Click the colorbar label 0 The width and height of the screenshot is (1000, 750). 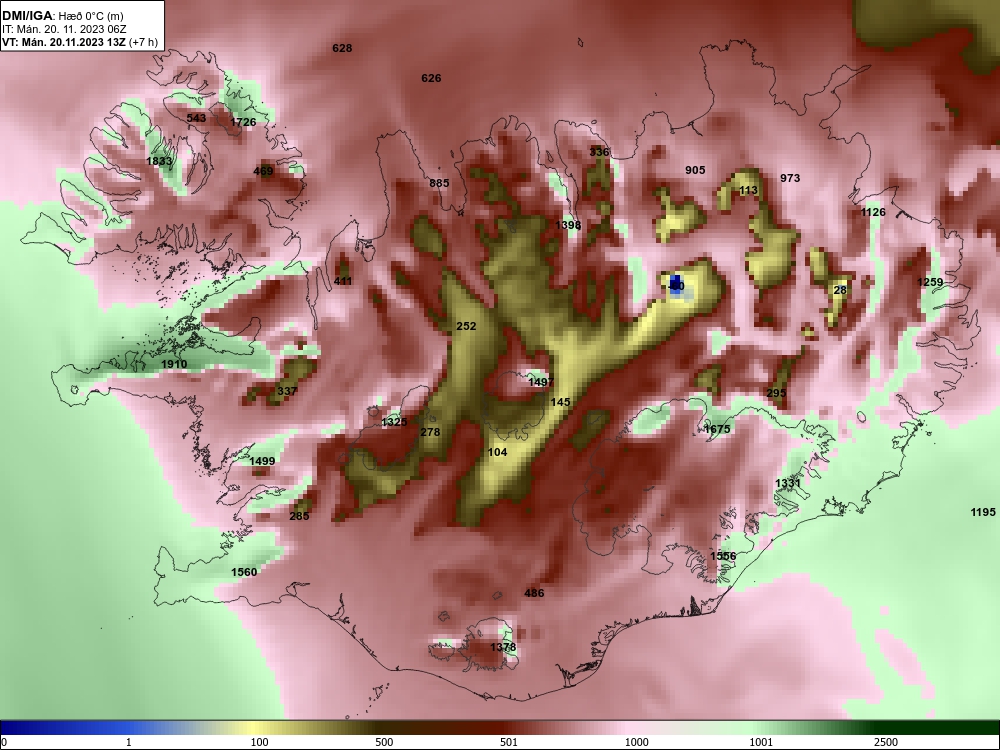point(4,742)
